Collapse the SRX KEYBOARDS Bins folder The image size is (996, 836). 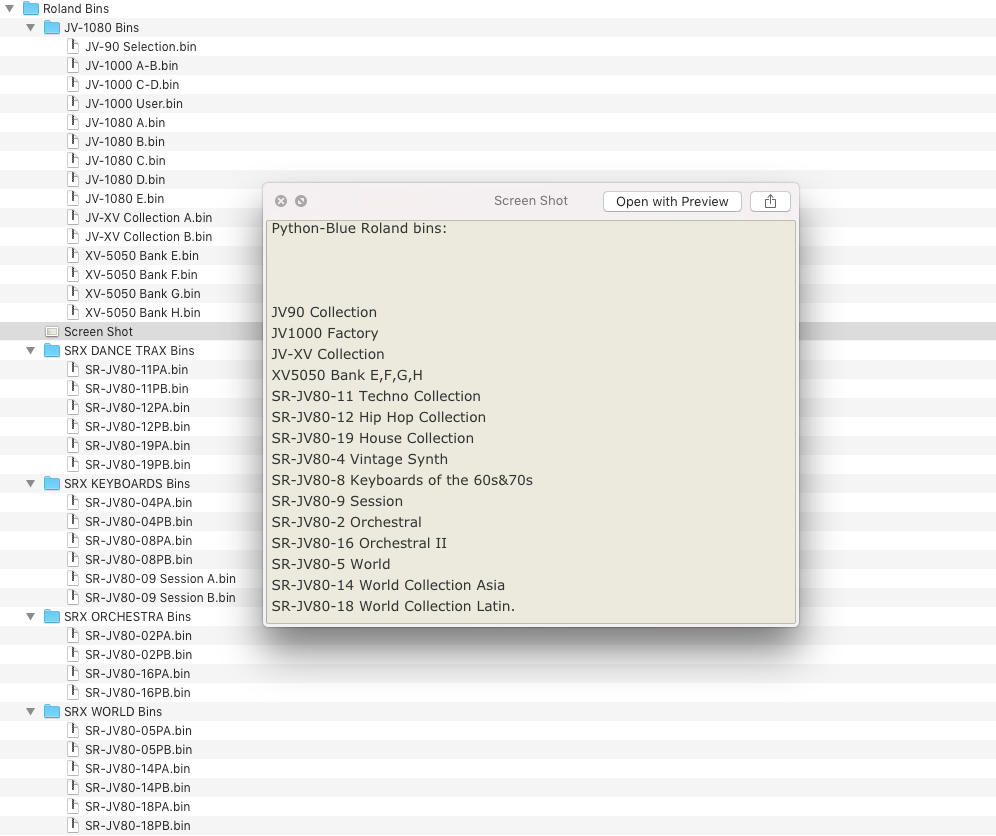(30, 484)
